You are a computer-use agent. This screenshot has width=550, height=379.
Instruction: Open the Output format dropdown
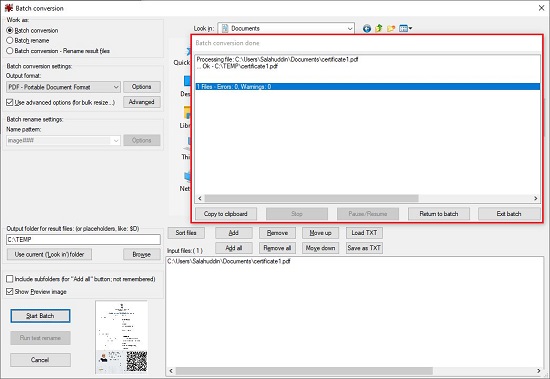pyautogui.click(x=63, y=87)
